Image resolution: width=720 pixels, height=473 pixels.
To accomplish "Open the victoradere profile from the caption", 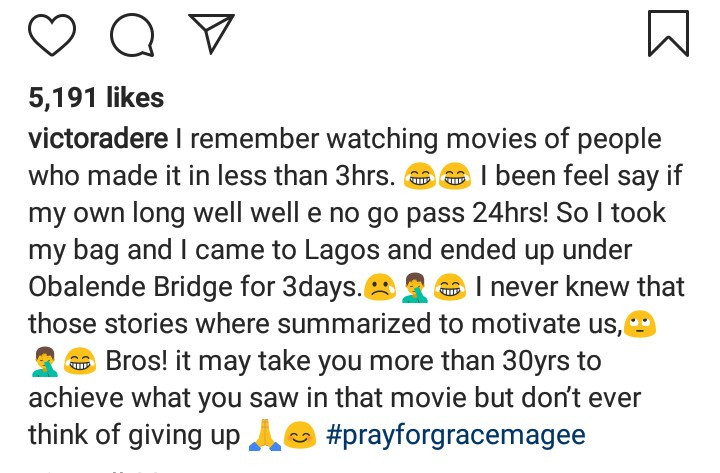I will [98, 138].
